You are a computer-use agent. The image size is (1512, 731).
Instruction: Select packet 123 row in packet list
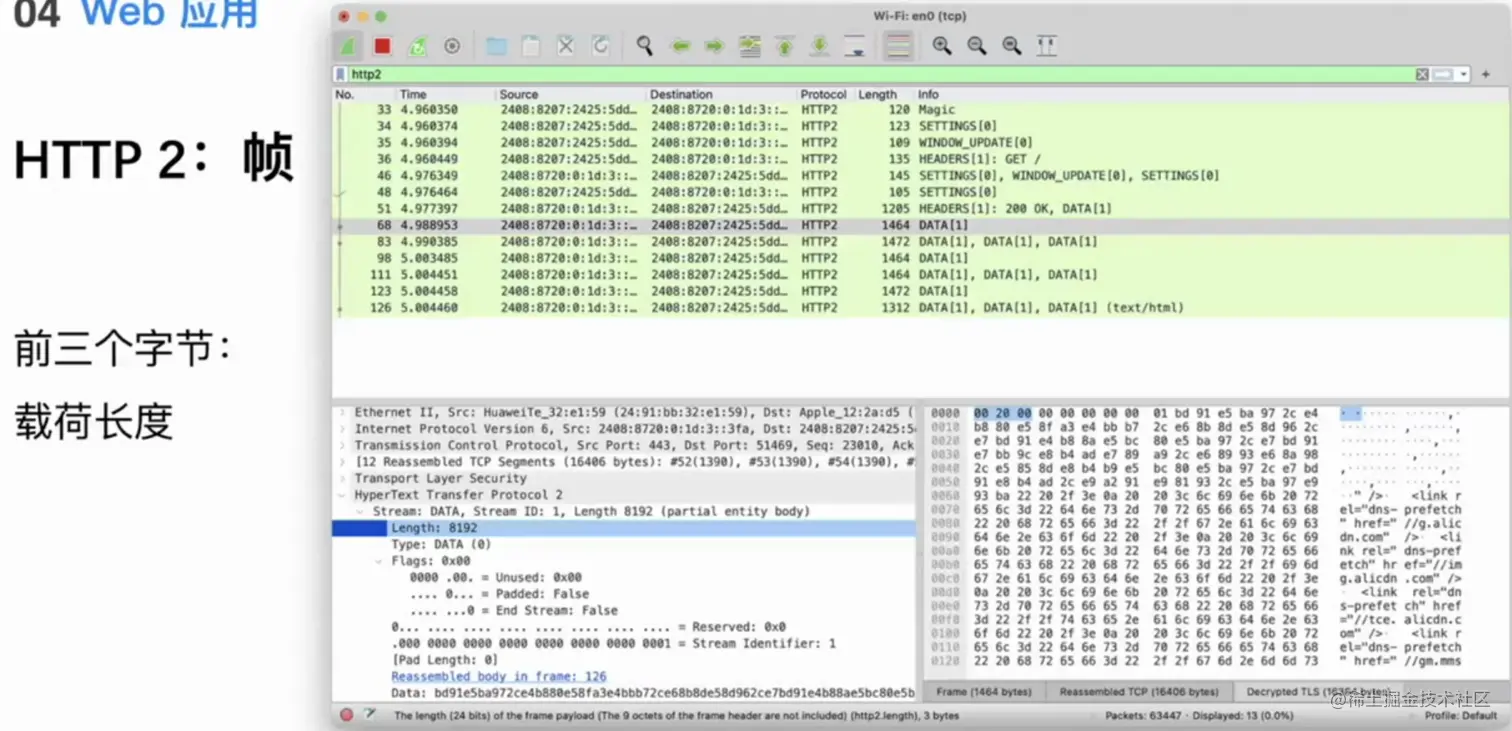tap(921, 291)
